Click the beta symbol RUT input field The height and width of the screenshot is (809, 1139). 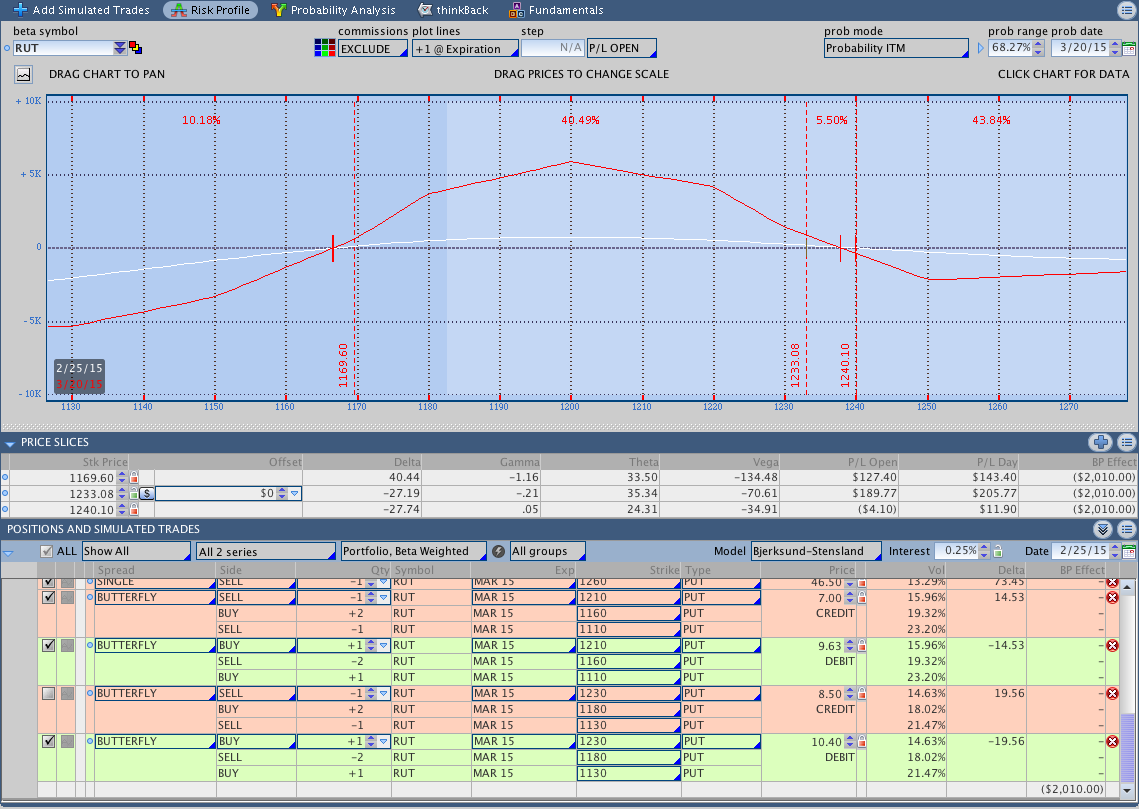coord(62,48)
